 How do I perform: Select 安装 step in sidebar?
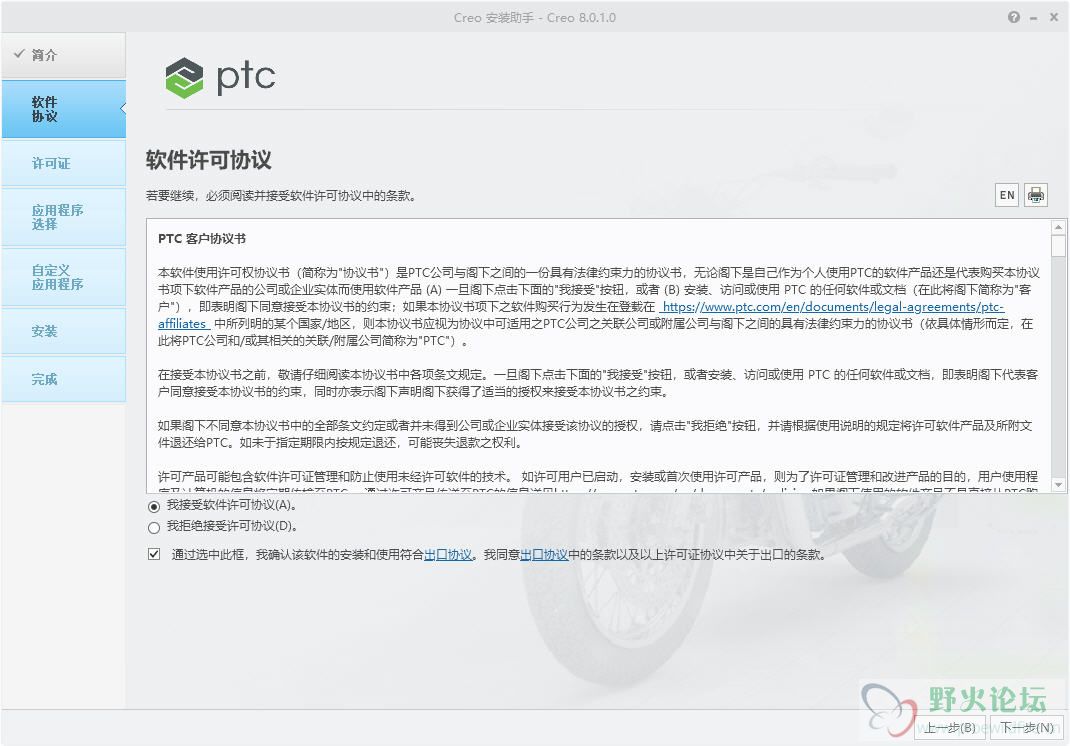click(x=63, y=331)
